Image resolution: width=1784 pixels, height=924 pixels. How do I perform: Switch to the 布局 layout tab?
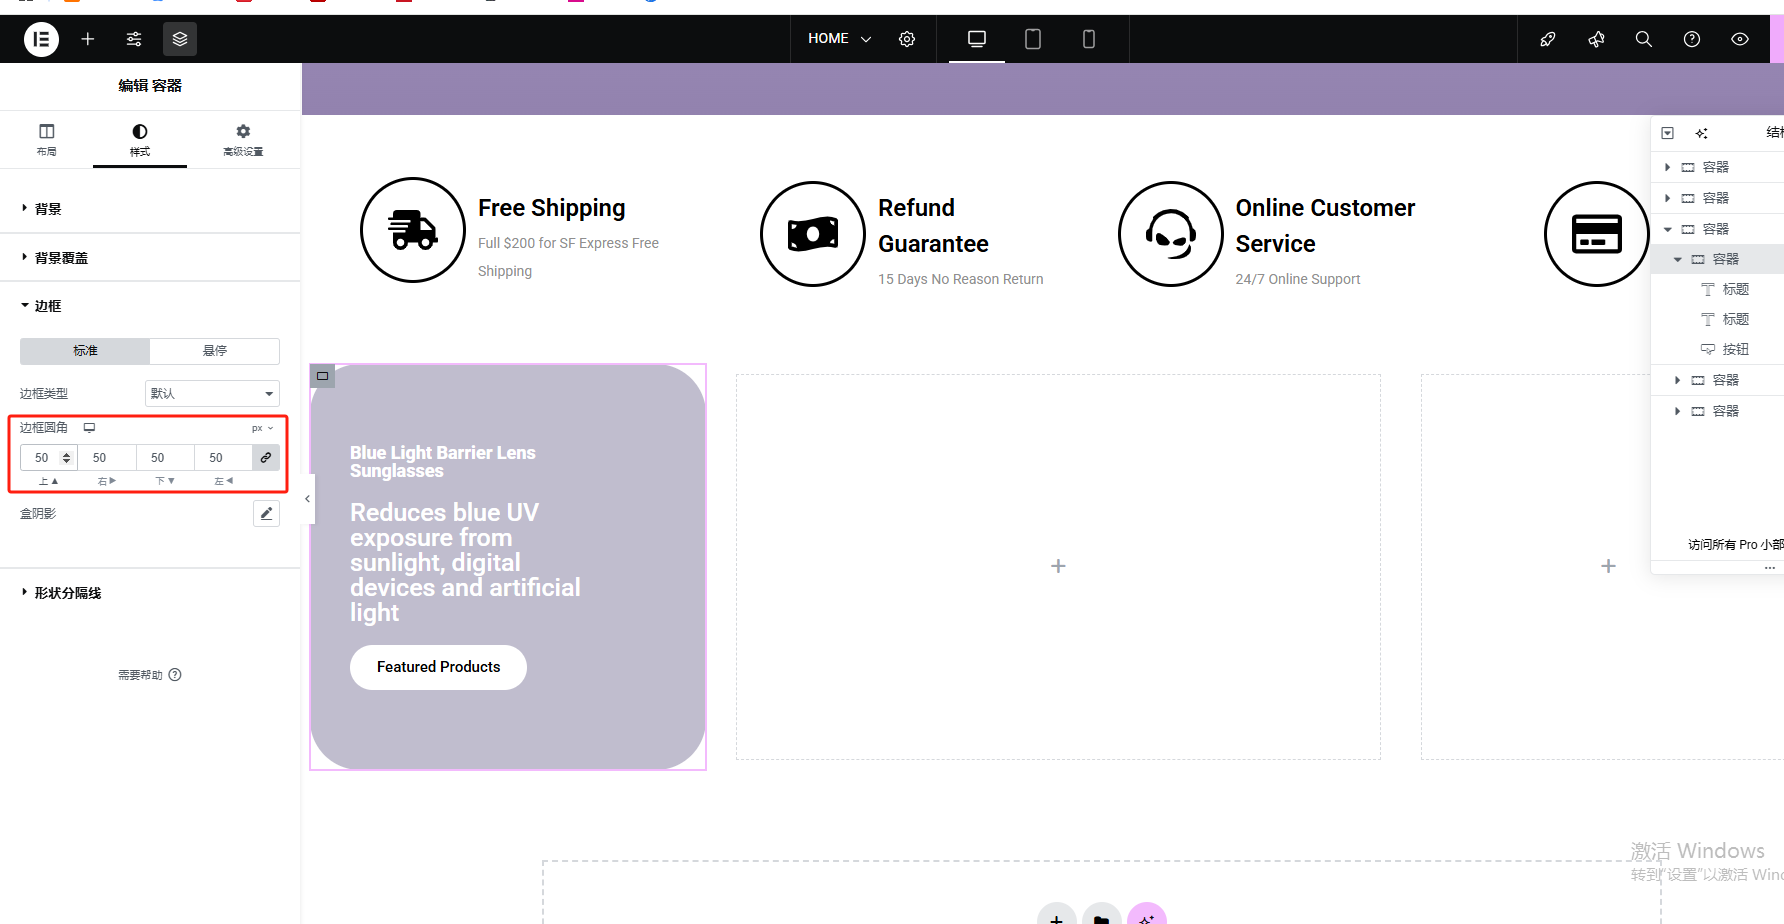(x=47, y=139)
